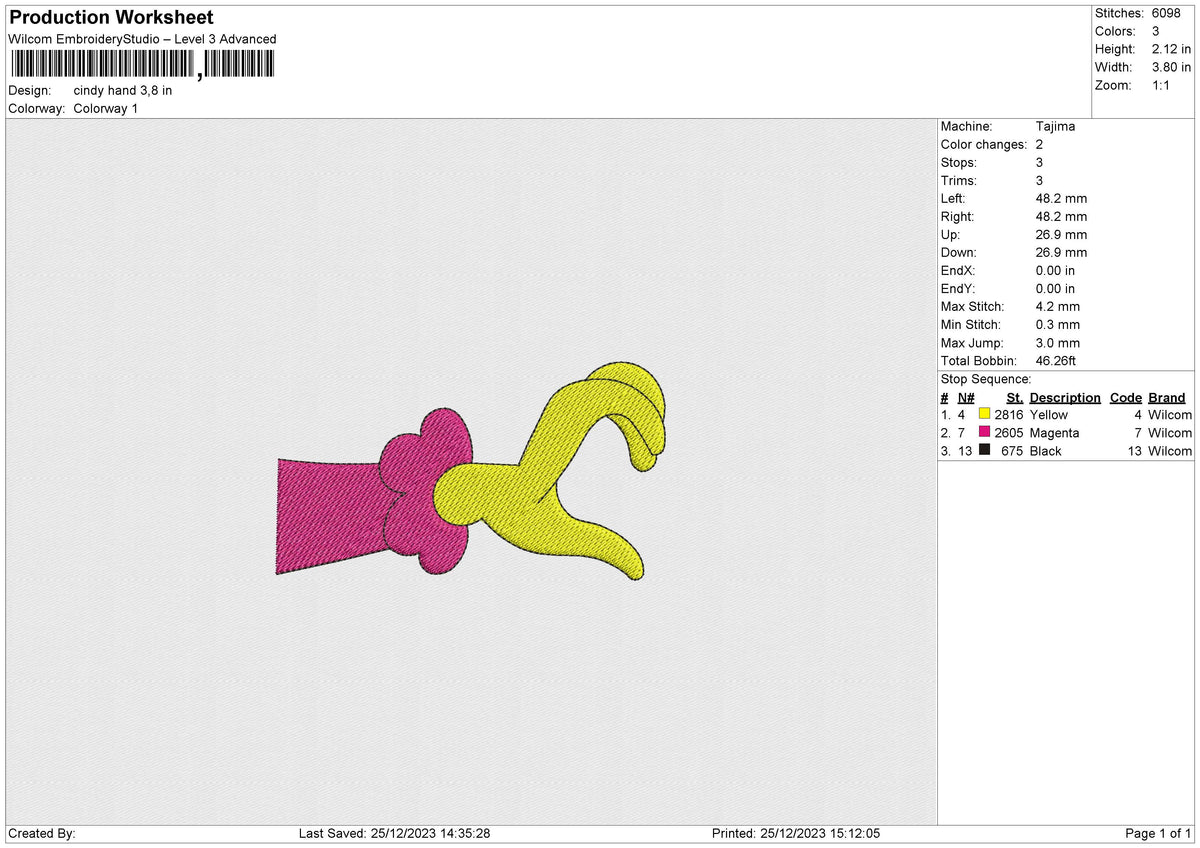
Task: Click the magenta thread color swatch
Action: coord(985,433)
